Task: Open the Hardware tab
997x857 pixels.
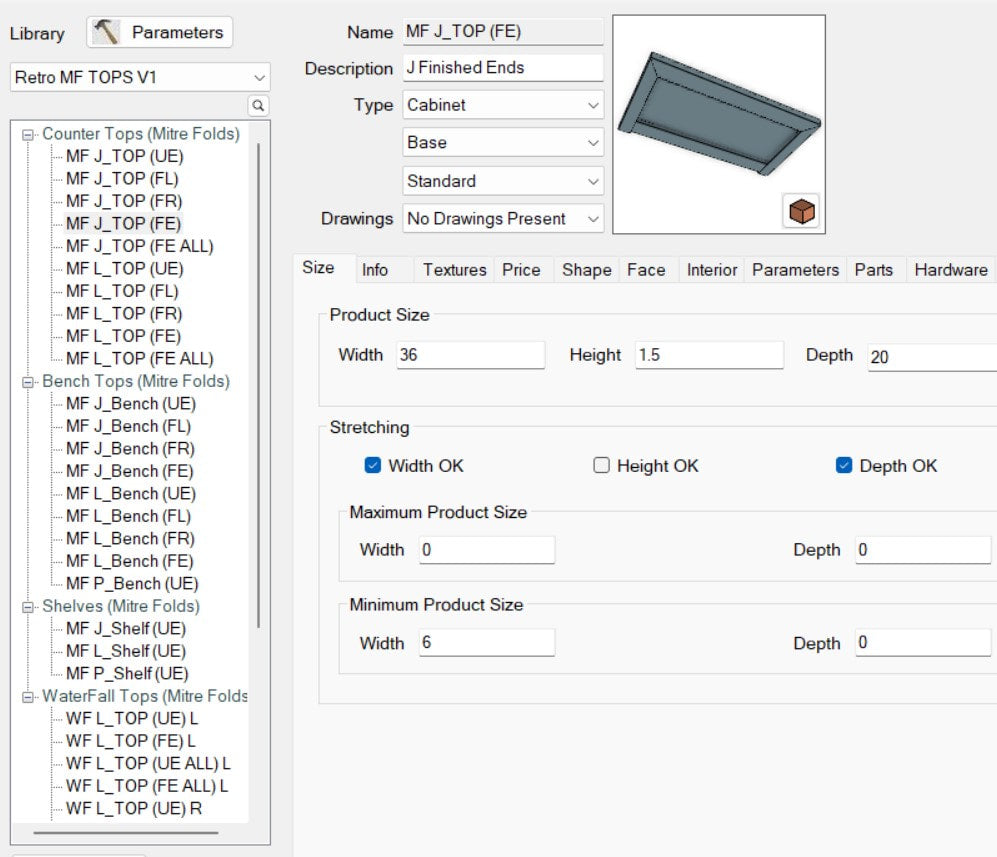Action: [x=950, y=270]
